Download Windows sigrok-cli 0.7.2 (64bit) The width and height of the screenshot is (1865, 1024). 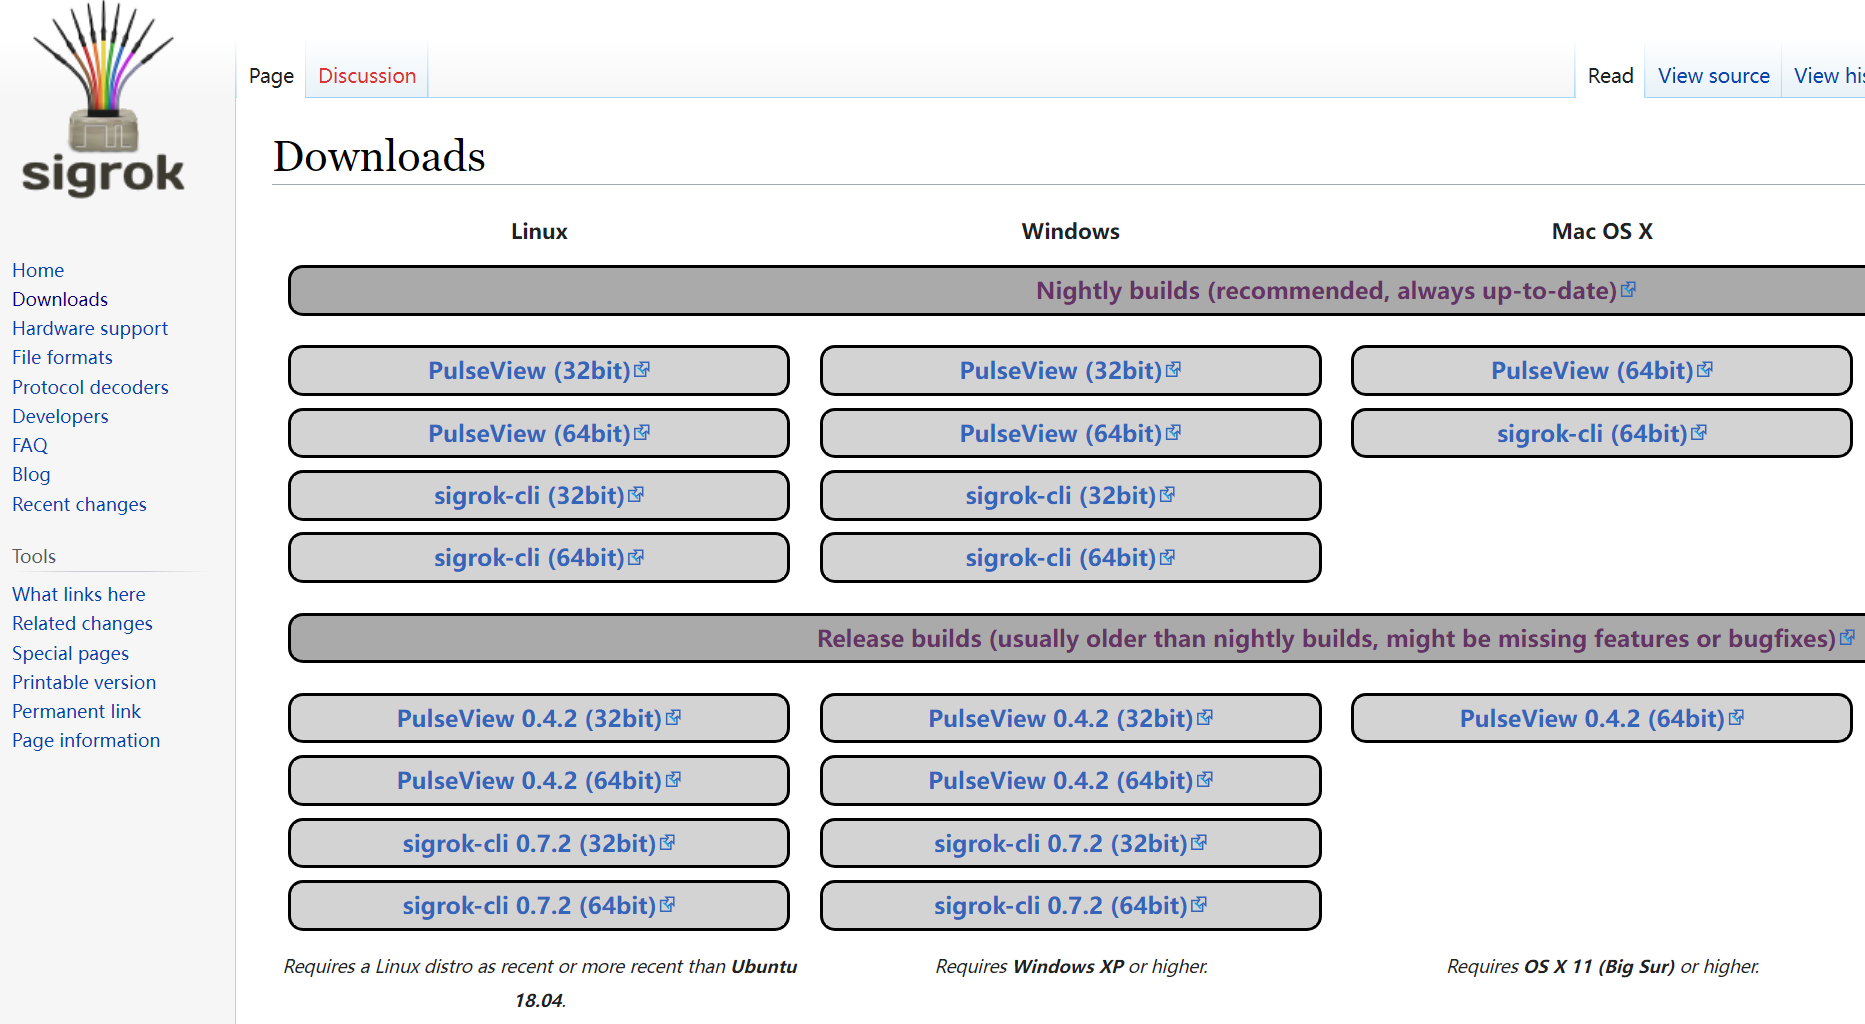1070,905
